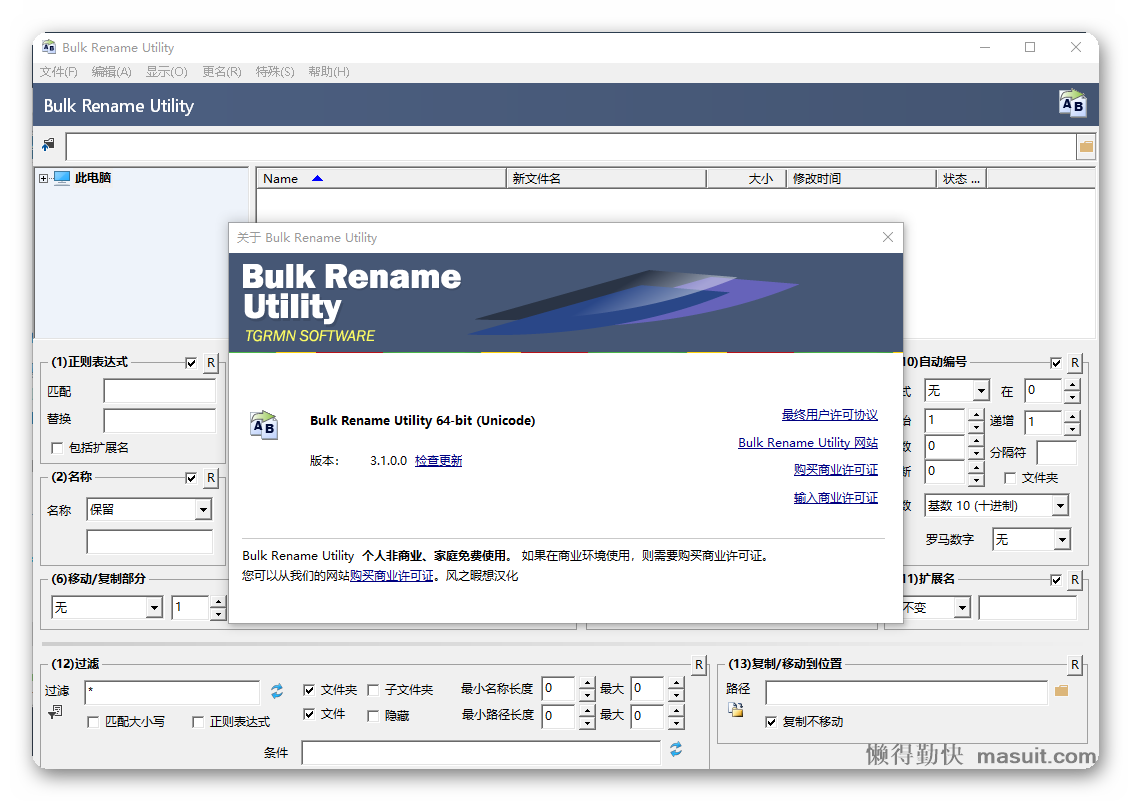The width and height of the screenshot is (1131, 801).
Task: Click R button of (12)过滤 group
Action: pyautogui.click(x=698, y=665)
